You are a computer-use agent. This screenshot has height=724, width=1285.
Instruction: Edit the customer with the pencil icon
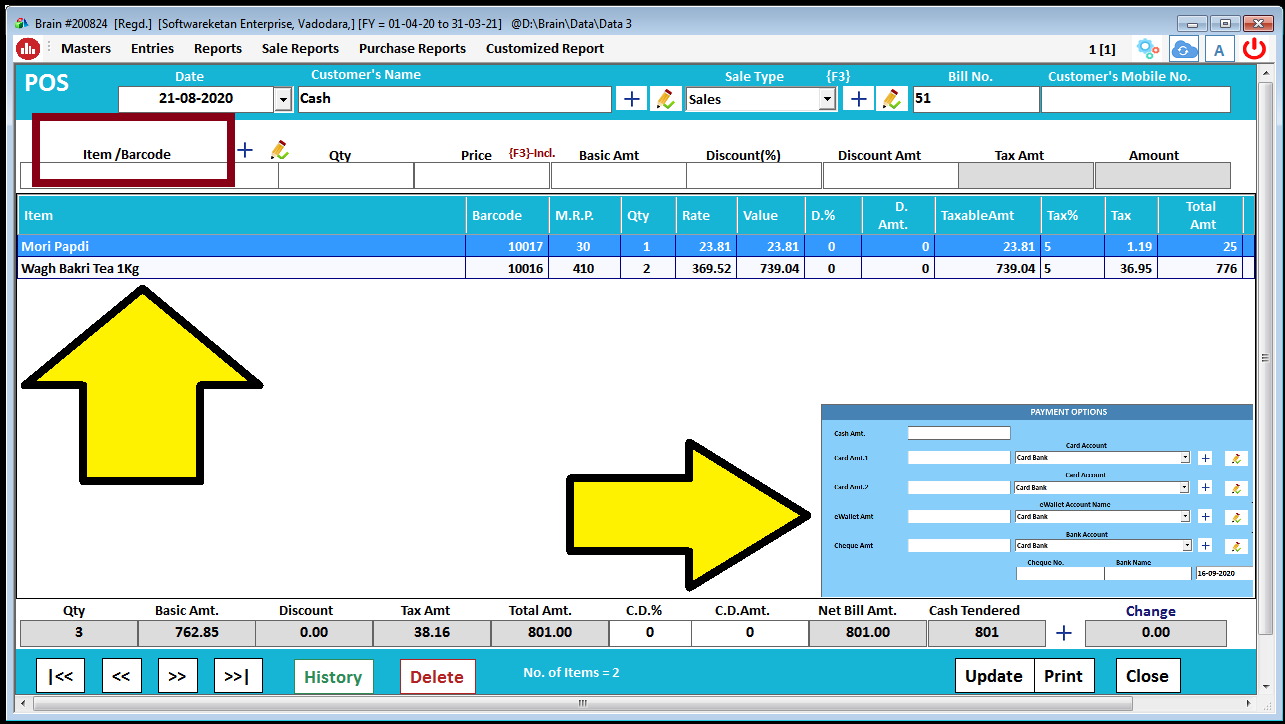click(x=665, y=98)
